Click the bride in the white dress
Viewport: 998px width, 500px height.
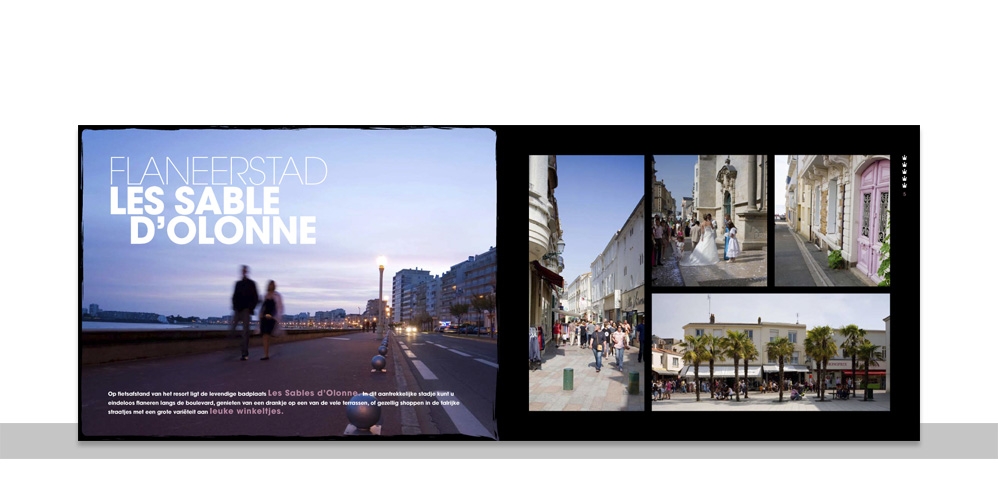(706, 243)
